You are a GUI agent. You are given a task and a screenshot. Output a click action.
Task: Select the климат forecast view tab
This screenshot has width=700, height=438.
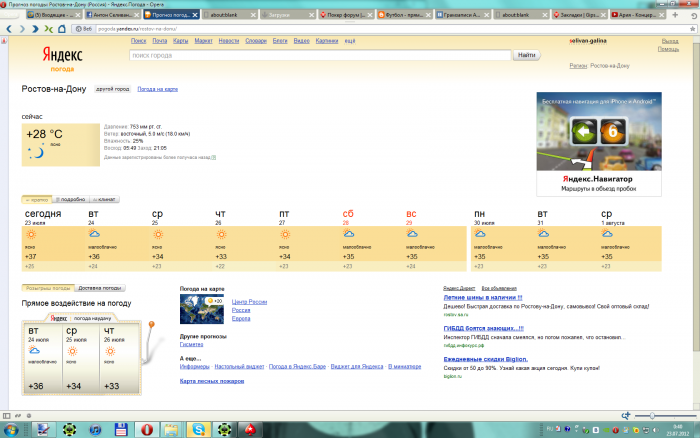[104, 200]
